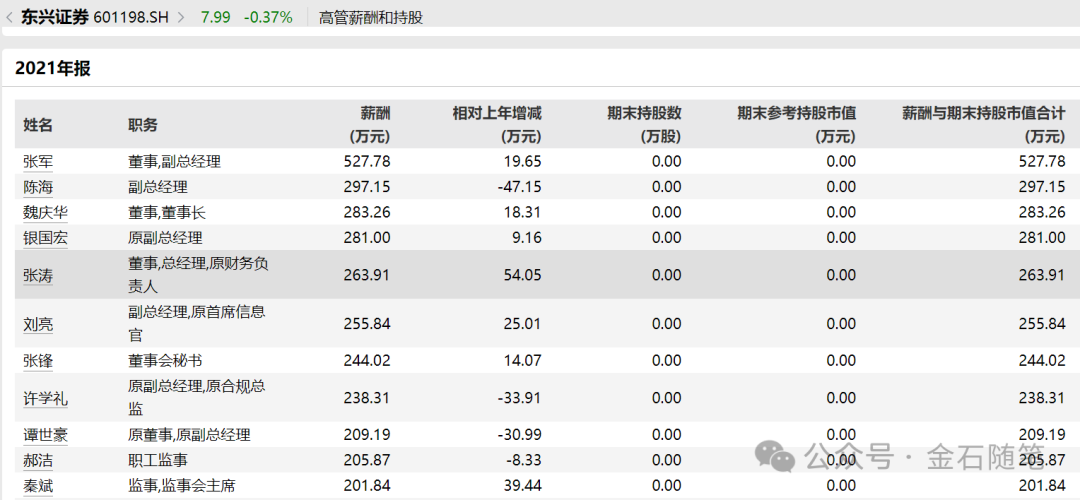Open executive 陈海 profile link
Image resolution: width=1080 pixels, height=500 pixels.
pos(38,187)
